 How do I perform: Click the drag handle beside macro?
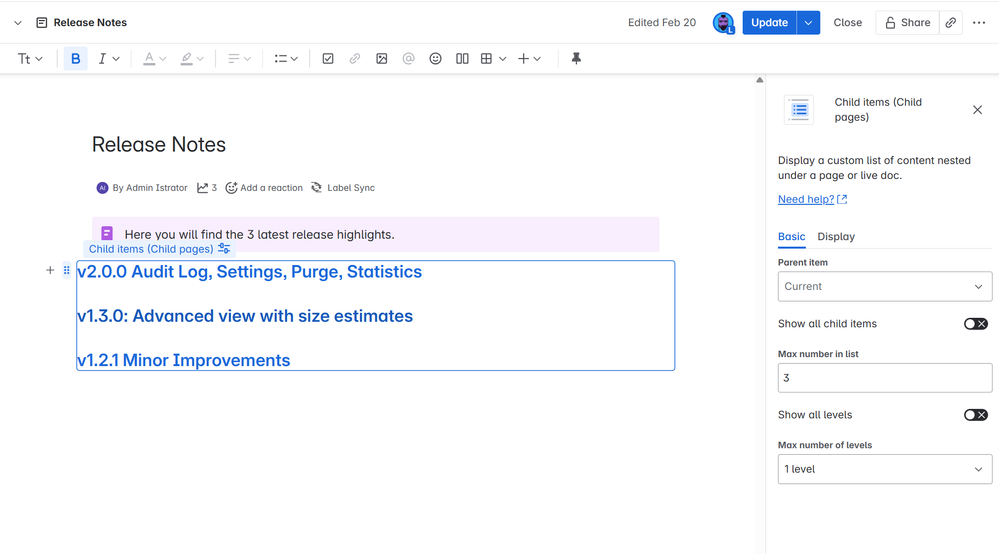coord(66,270)
